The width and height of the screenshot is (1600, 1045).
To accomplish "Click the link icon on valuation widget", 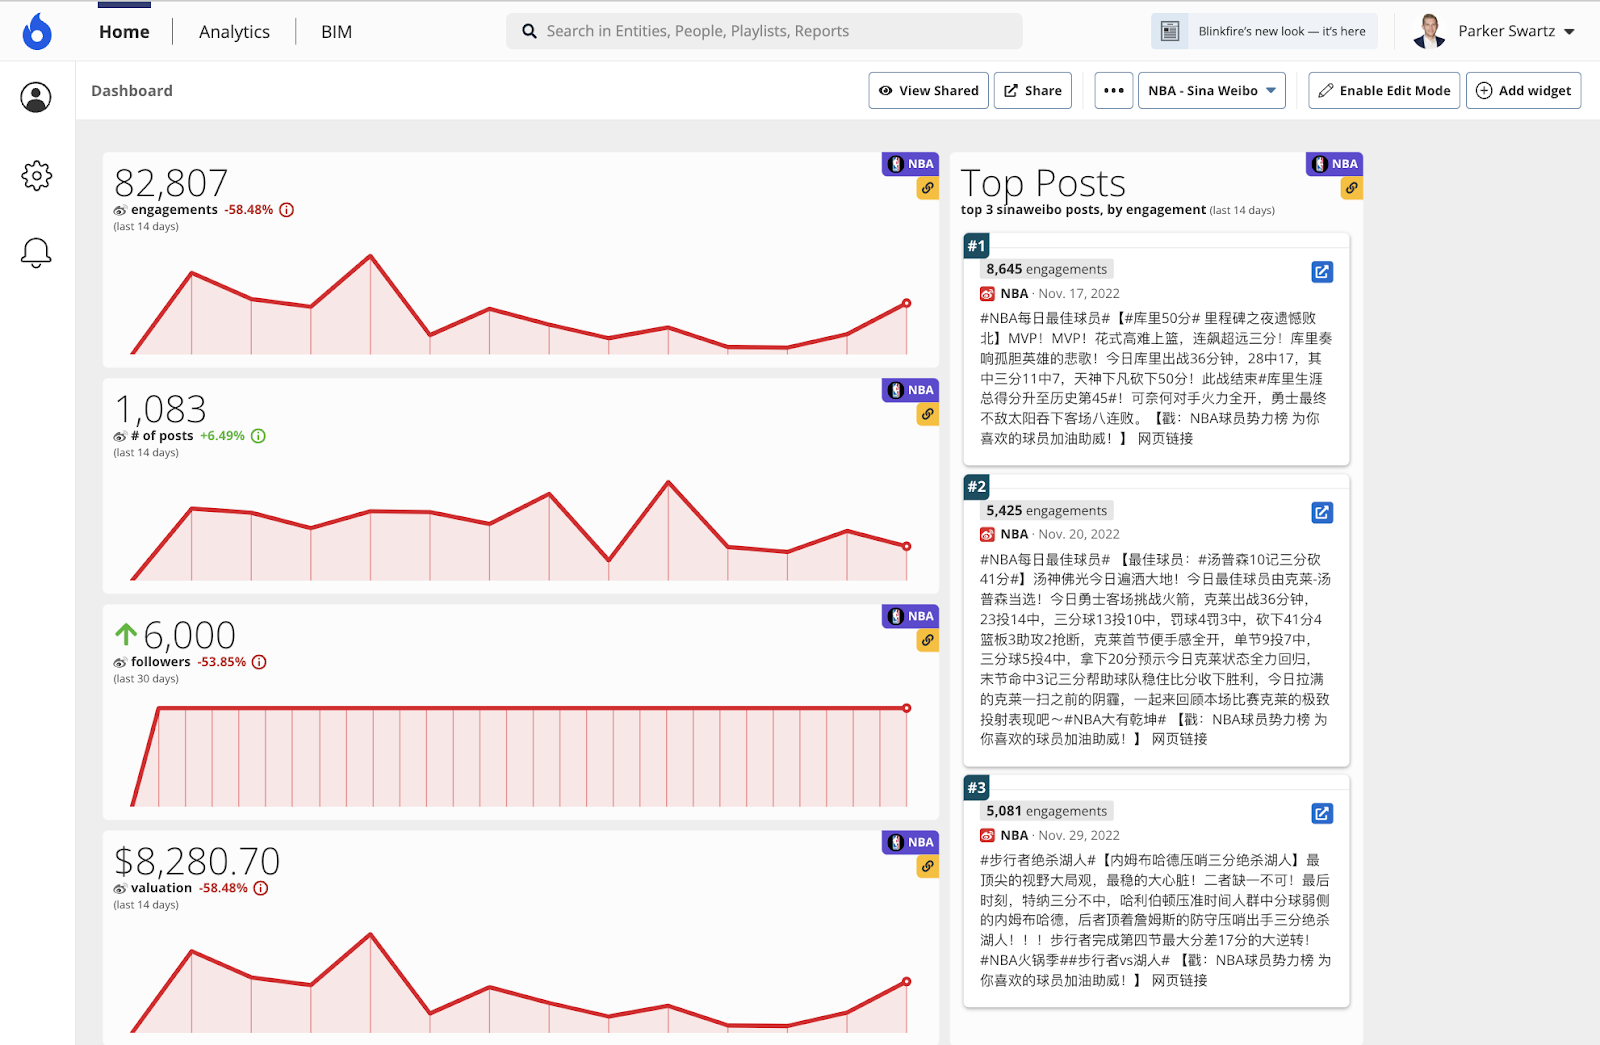I will [x=928, y=866].
